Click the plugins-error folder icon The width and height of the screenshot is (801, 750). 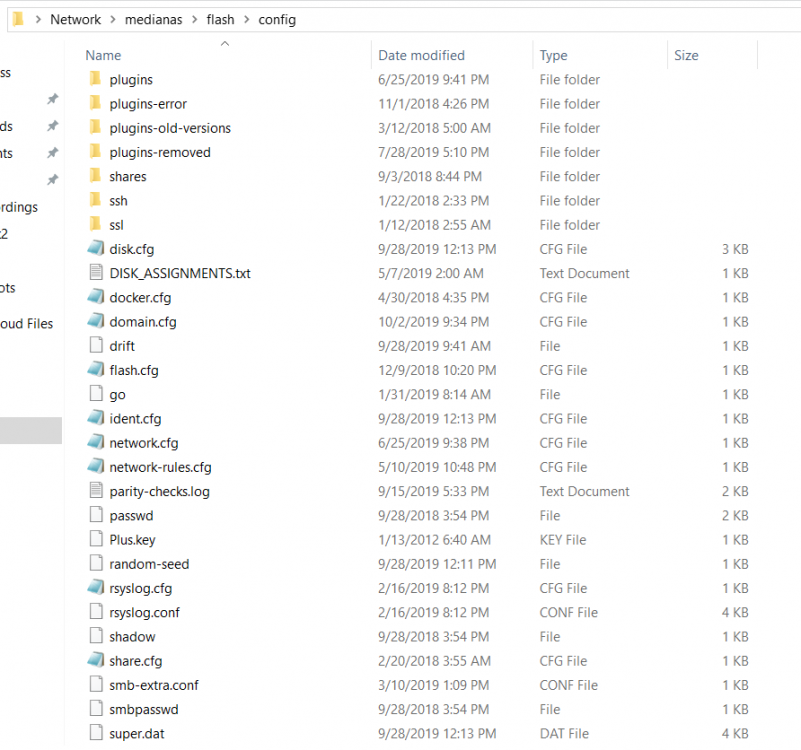tap(95, 103)
